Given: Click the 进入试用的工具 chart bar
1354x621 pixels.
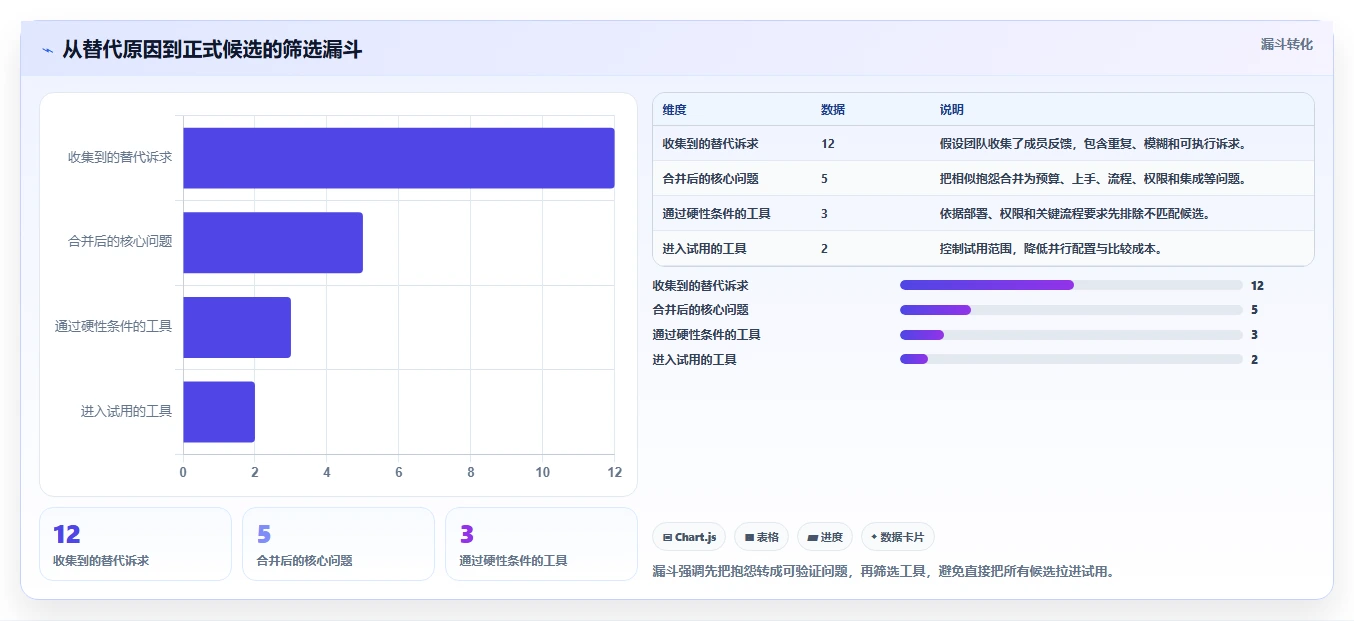Looking at the screenshot, I should [219, 411].
